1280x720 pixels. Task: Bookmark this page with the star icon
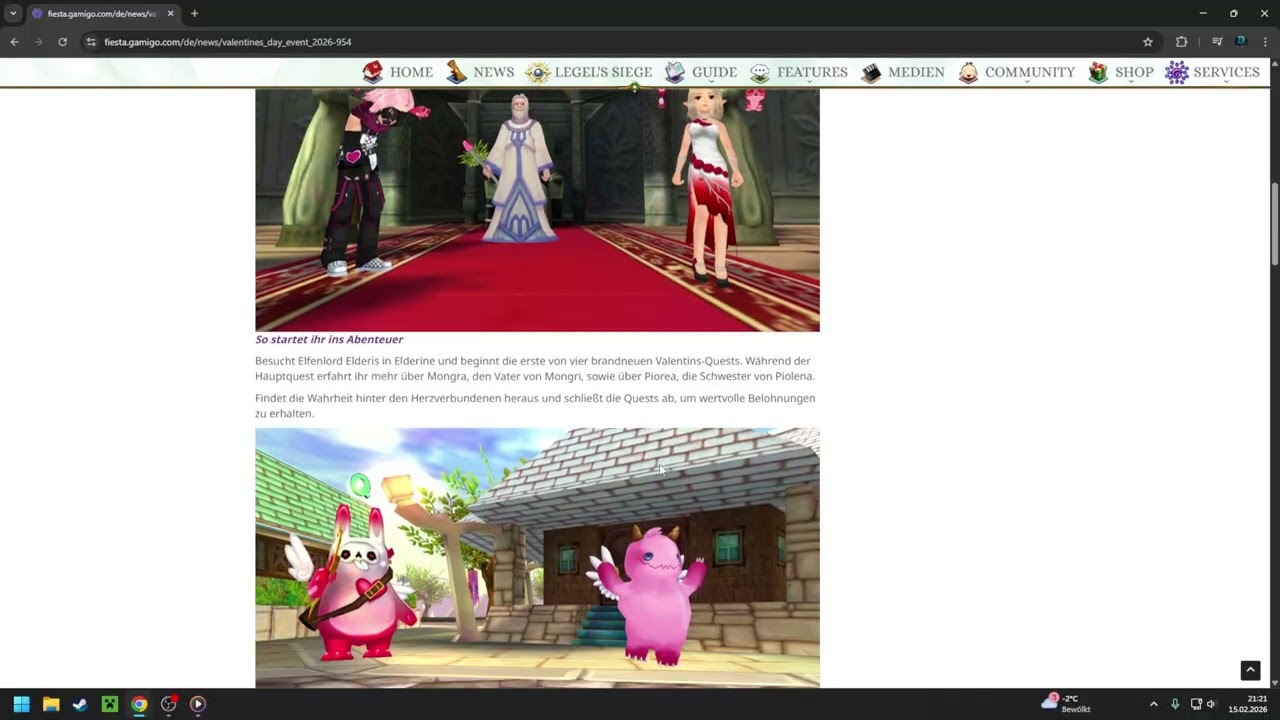pos(1148,42)
